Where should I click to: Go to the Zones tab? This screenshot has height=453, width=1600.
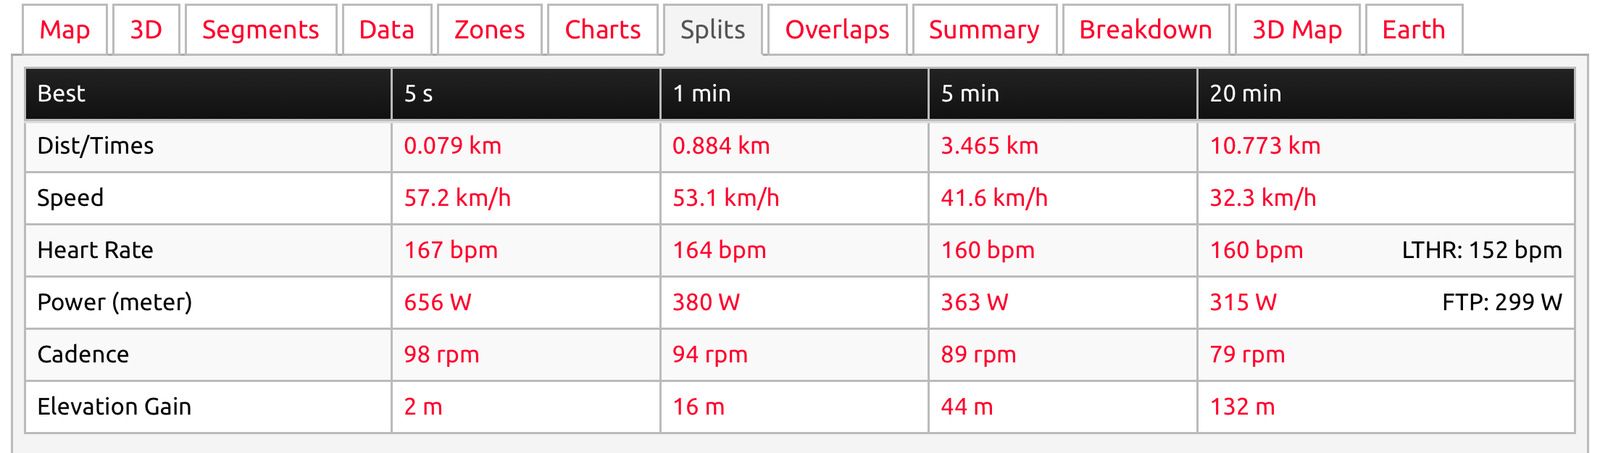[489, 30]
